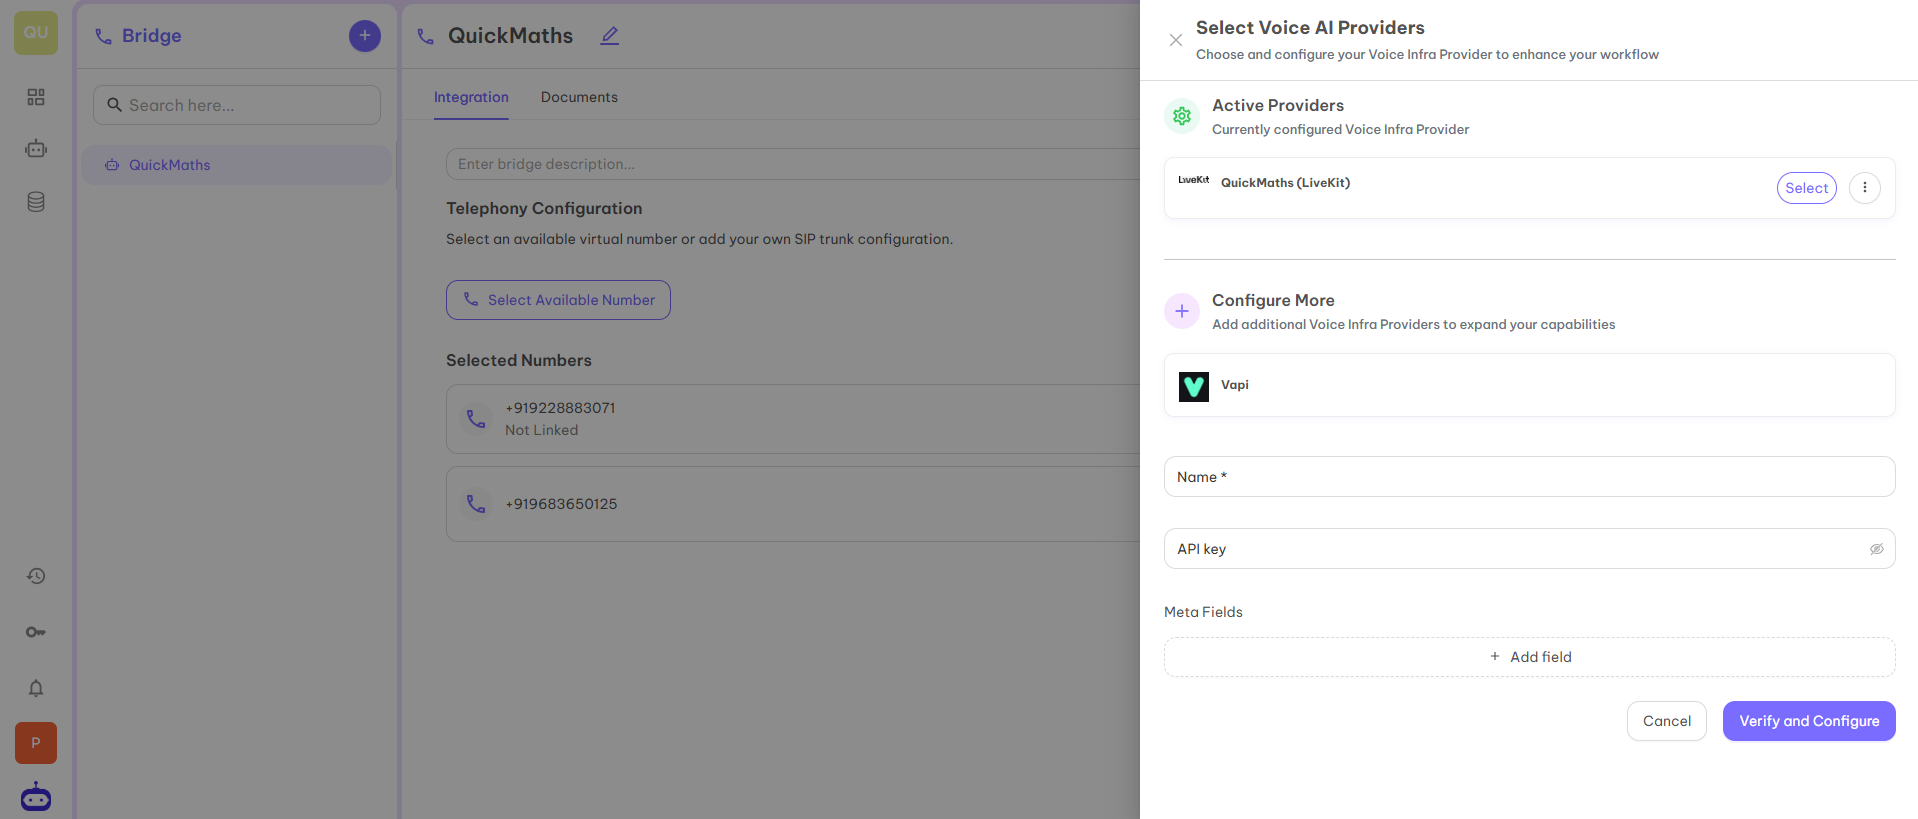This screenshot has height=819, width=1918.
Task: Open the notifications bell in sidebar
Action: pyautogui.click(x=36, y=688)
